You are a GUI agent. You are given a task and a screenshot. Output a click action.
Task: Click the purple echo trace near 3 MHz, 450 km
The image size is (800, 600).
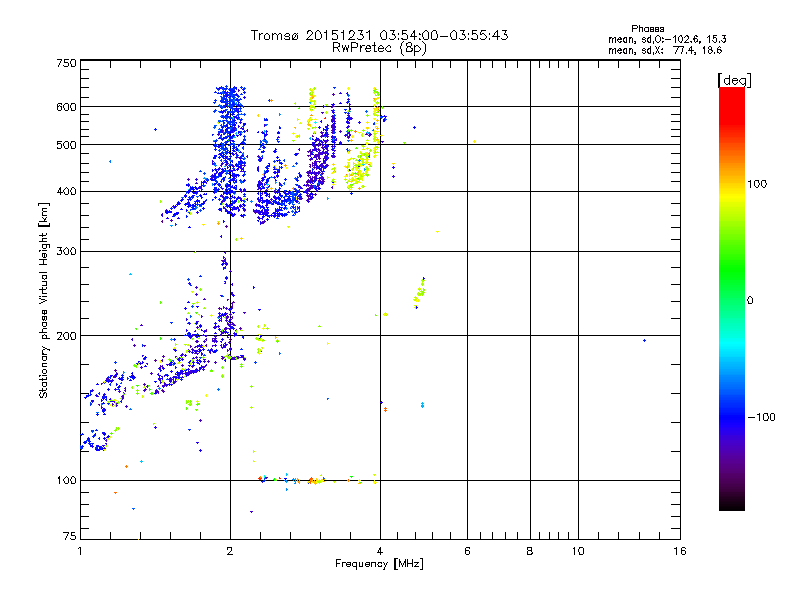coord(319,163)
